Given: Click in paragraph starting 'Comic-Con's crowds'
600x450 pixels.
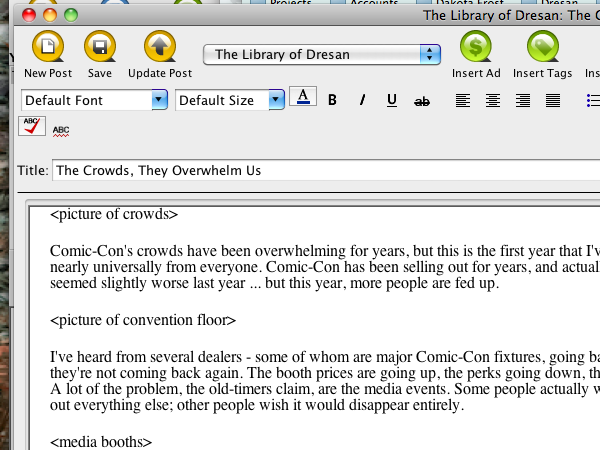Looking at the screenshot, I should click(x=325, y=267).
